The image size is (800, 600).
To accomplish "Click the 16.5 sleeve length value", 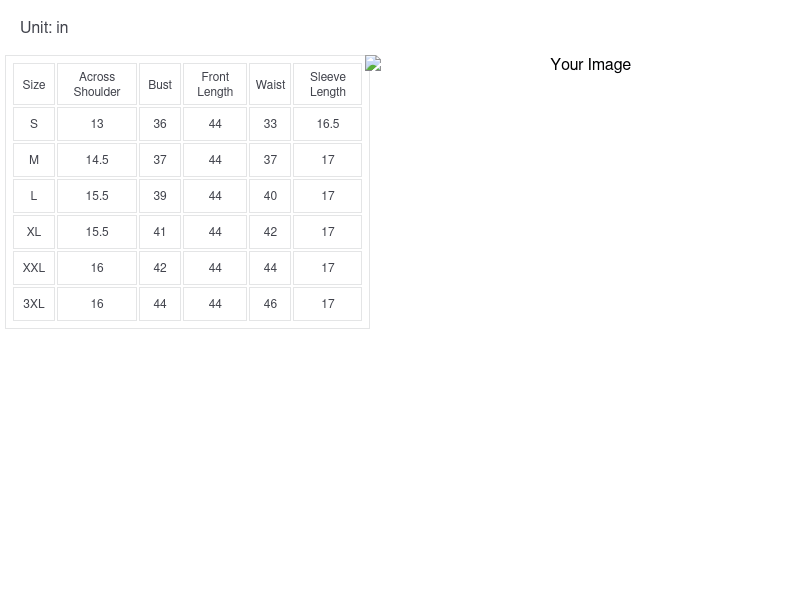I will (x=328, y=124).
